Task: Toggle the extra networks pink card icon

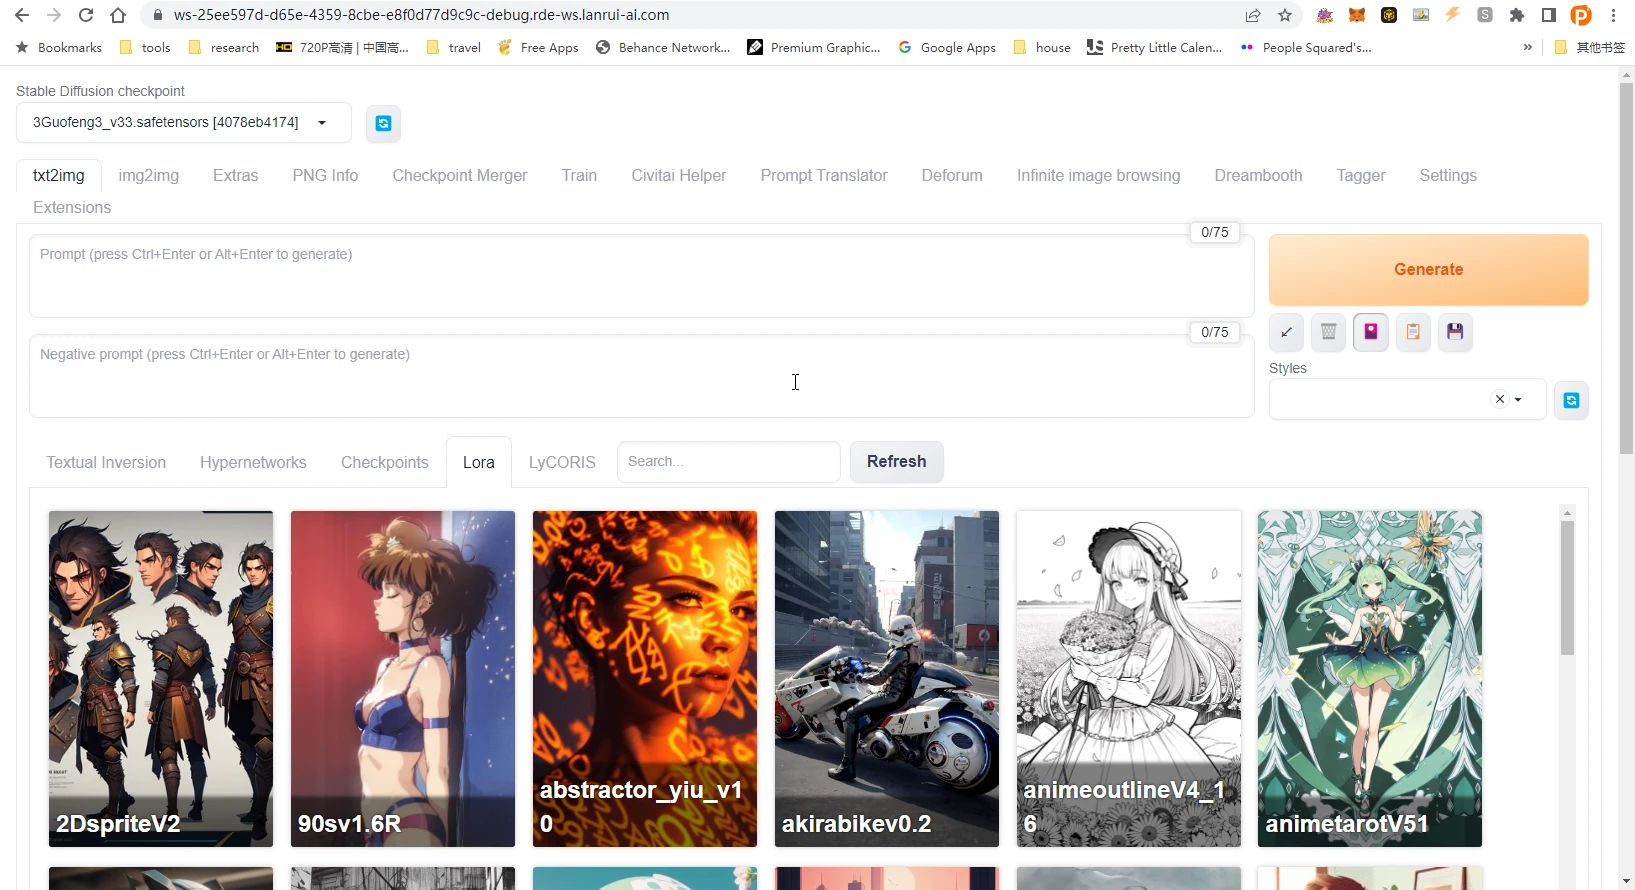Action: (1371, 332)
